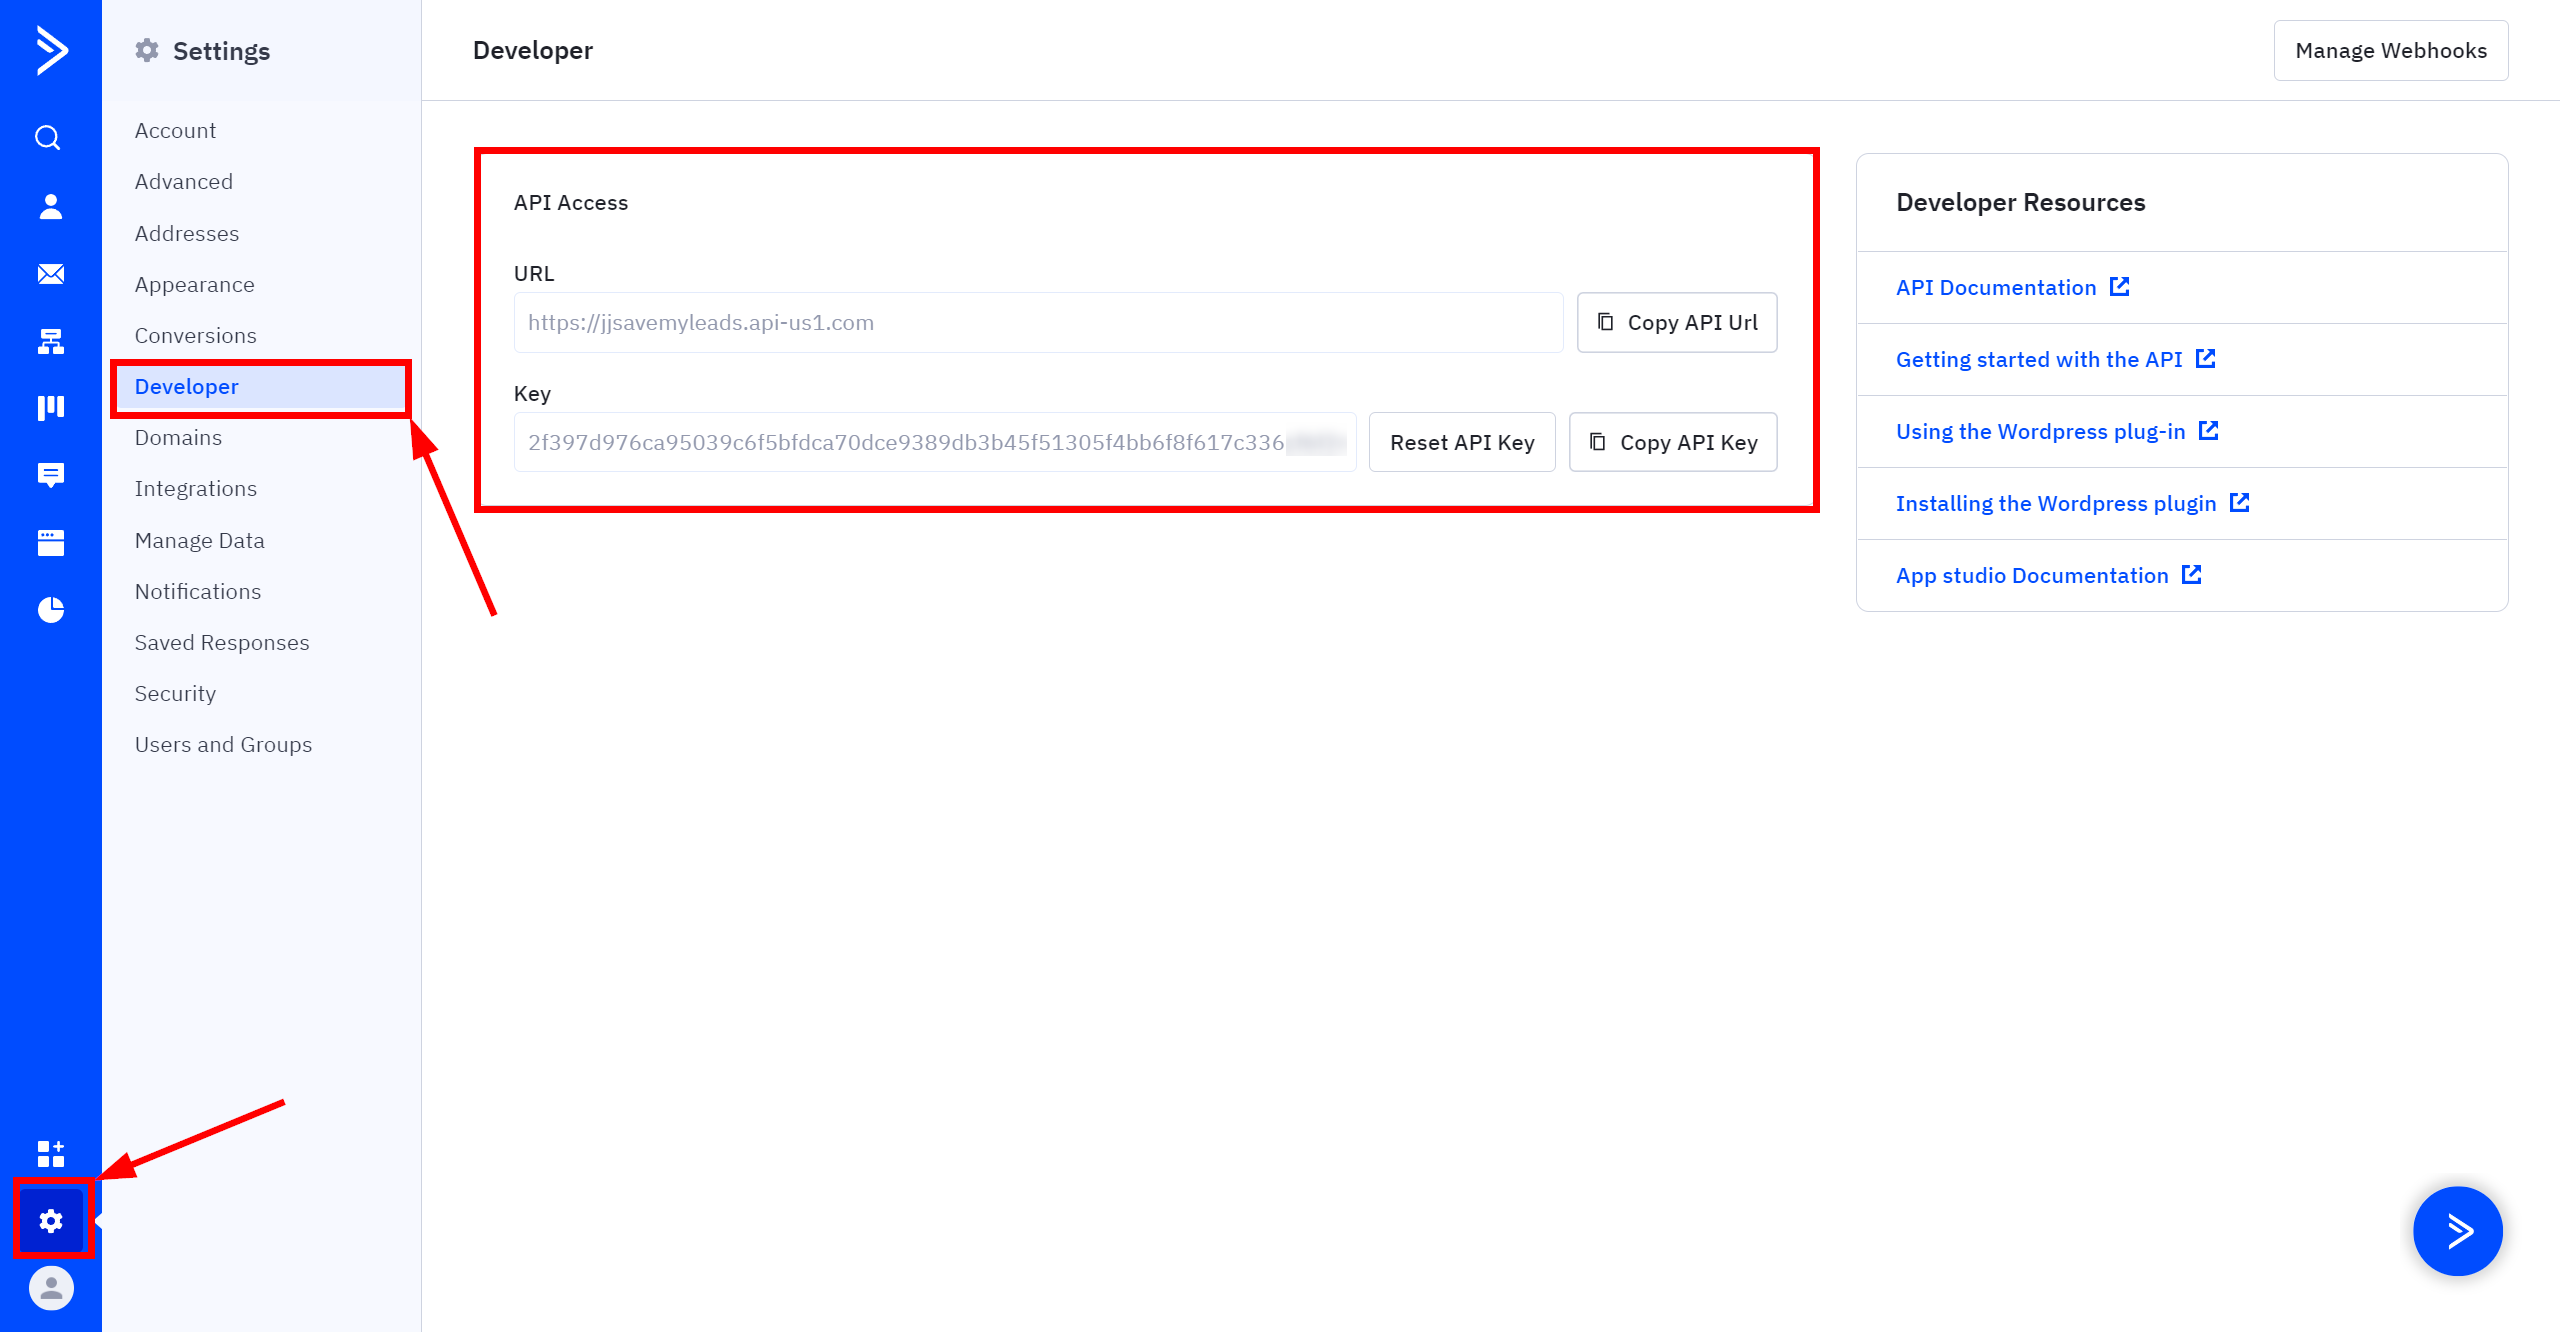Open Conversations chat icon in sidebar
The width and height of the screenshot is (2560, 1332).
point(51,475)
